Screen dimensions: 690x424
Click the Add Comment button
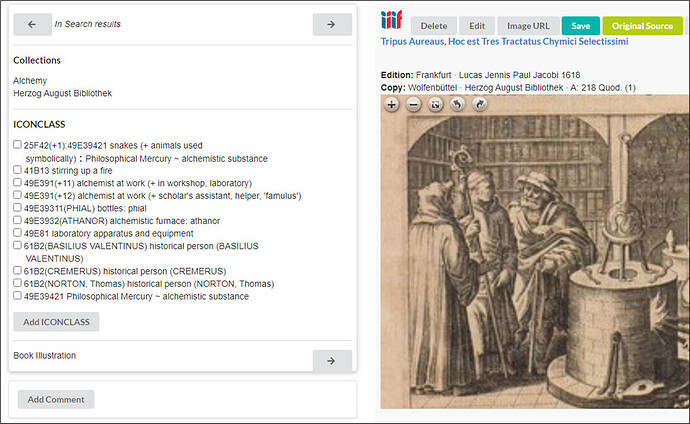click(56, 399)
